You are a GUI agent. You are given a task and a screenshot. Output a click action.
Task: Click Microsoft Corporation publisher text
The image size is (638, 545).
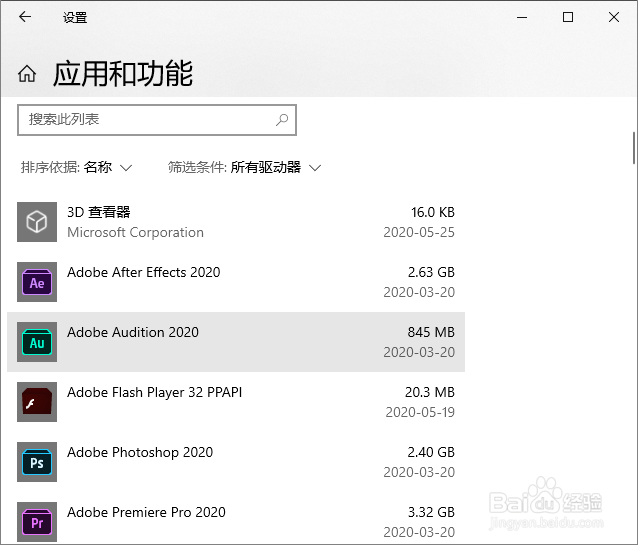tap(135, 232)
